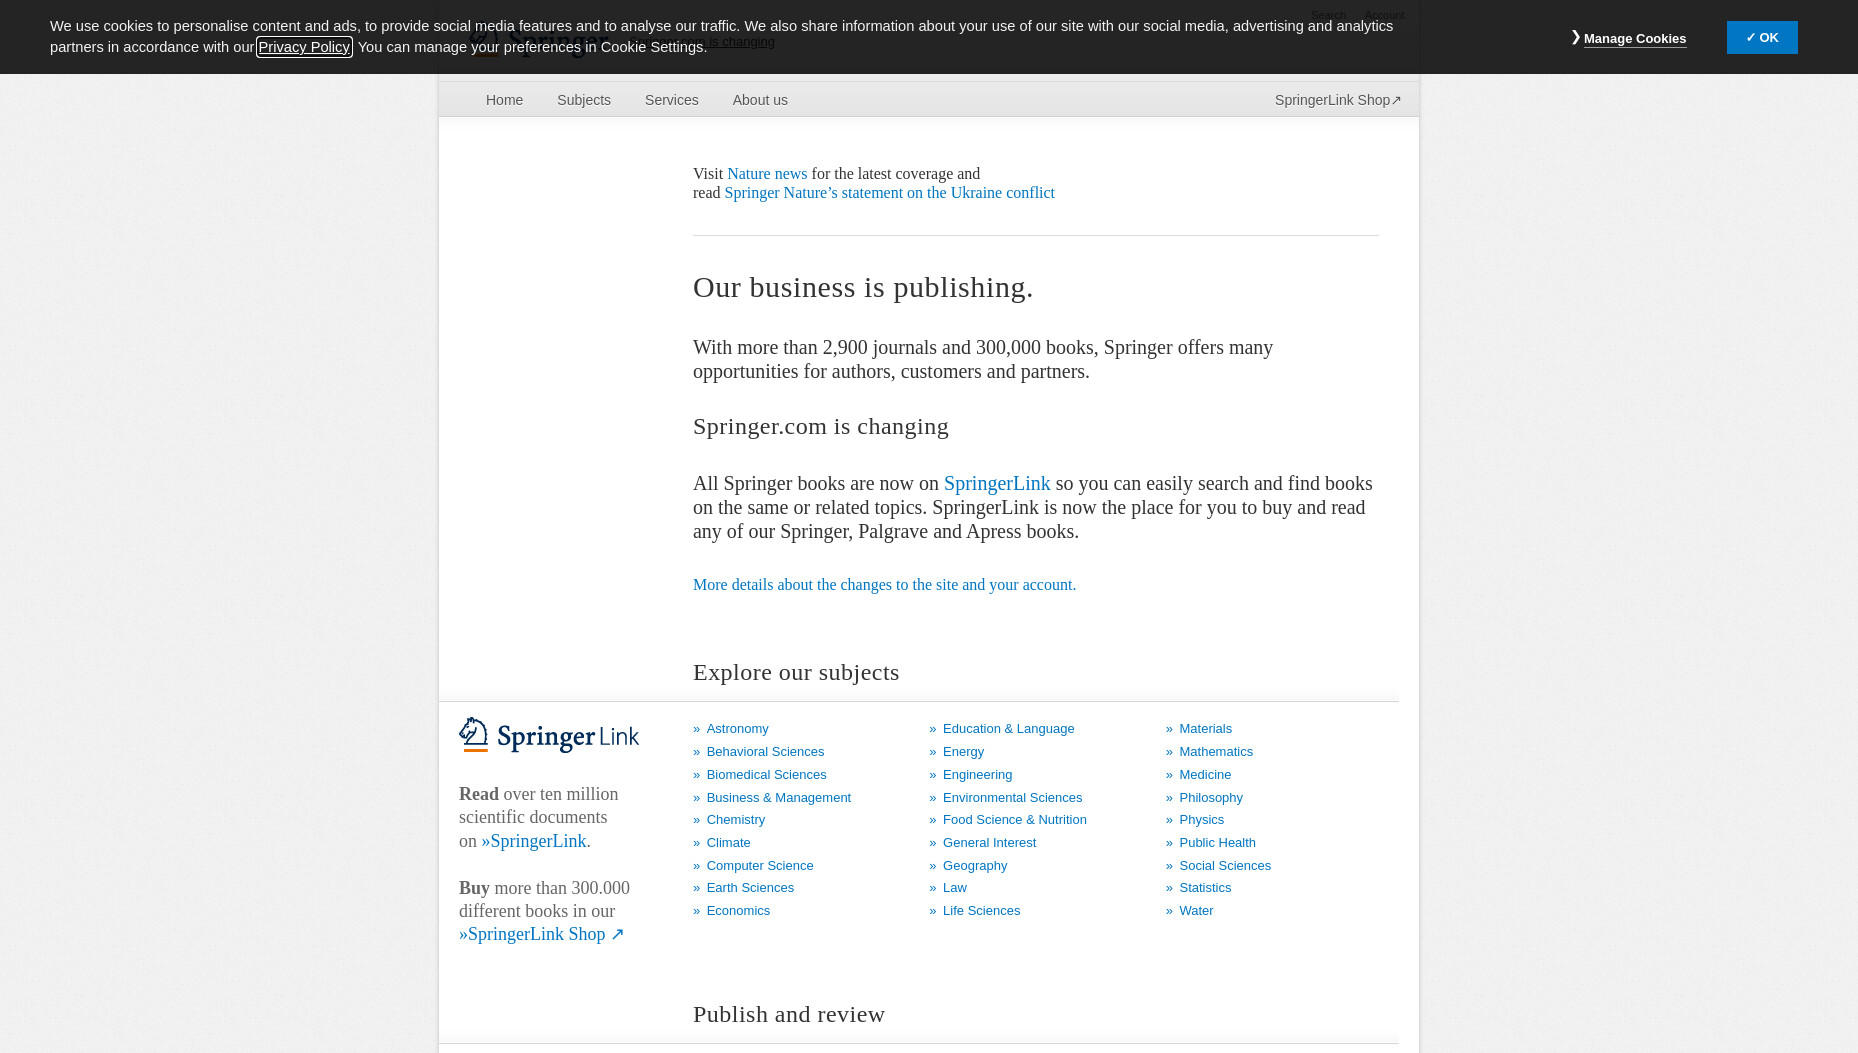Choose the Climate subject
1858x1053 pixels.
point(728,843)
